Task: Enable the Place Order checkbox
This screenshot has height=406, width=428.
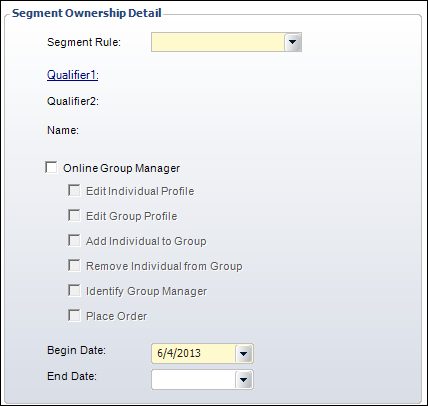Action: [x=74, y=316]
